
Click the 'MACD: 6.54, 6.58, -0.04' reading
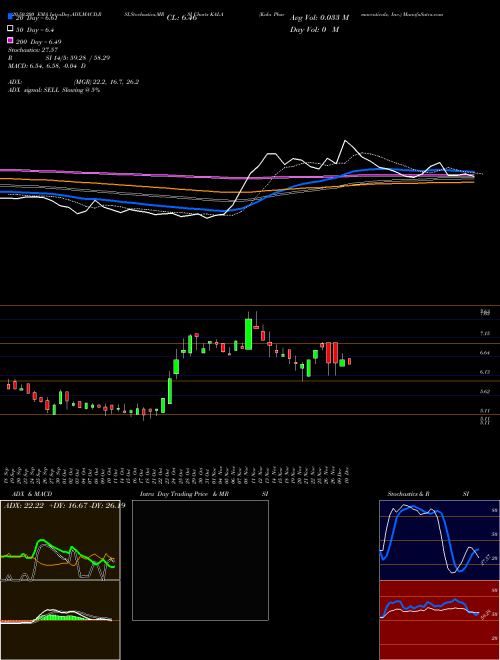[47, 66]
